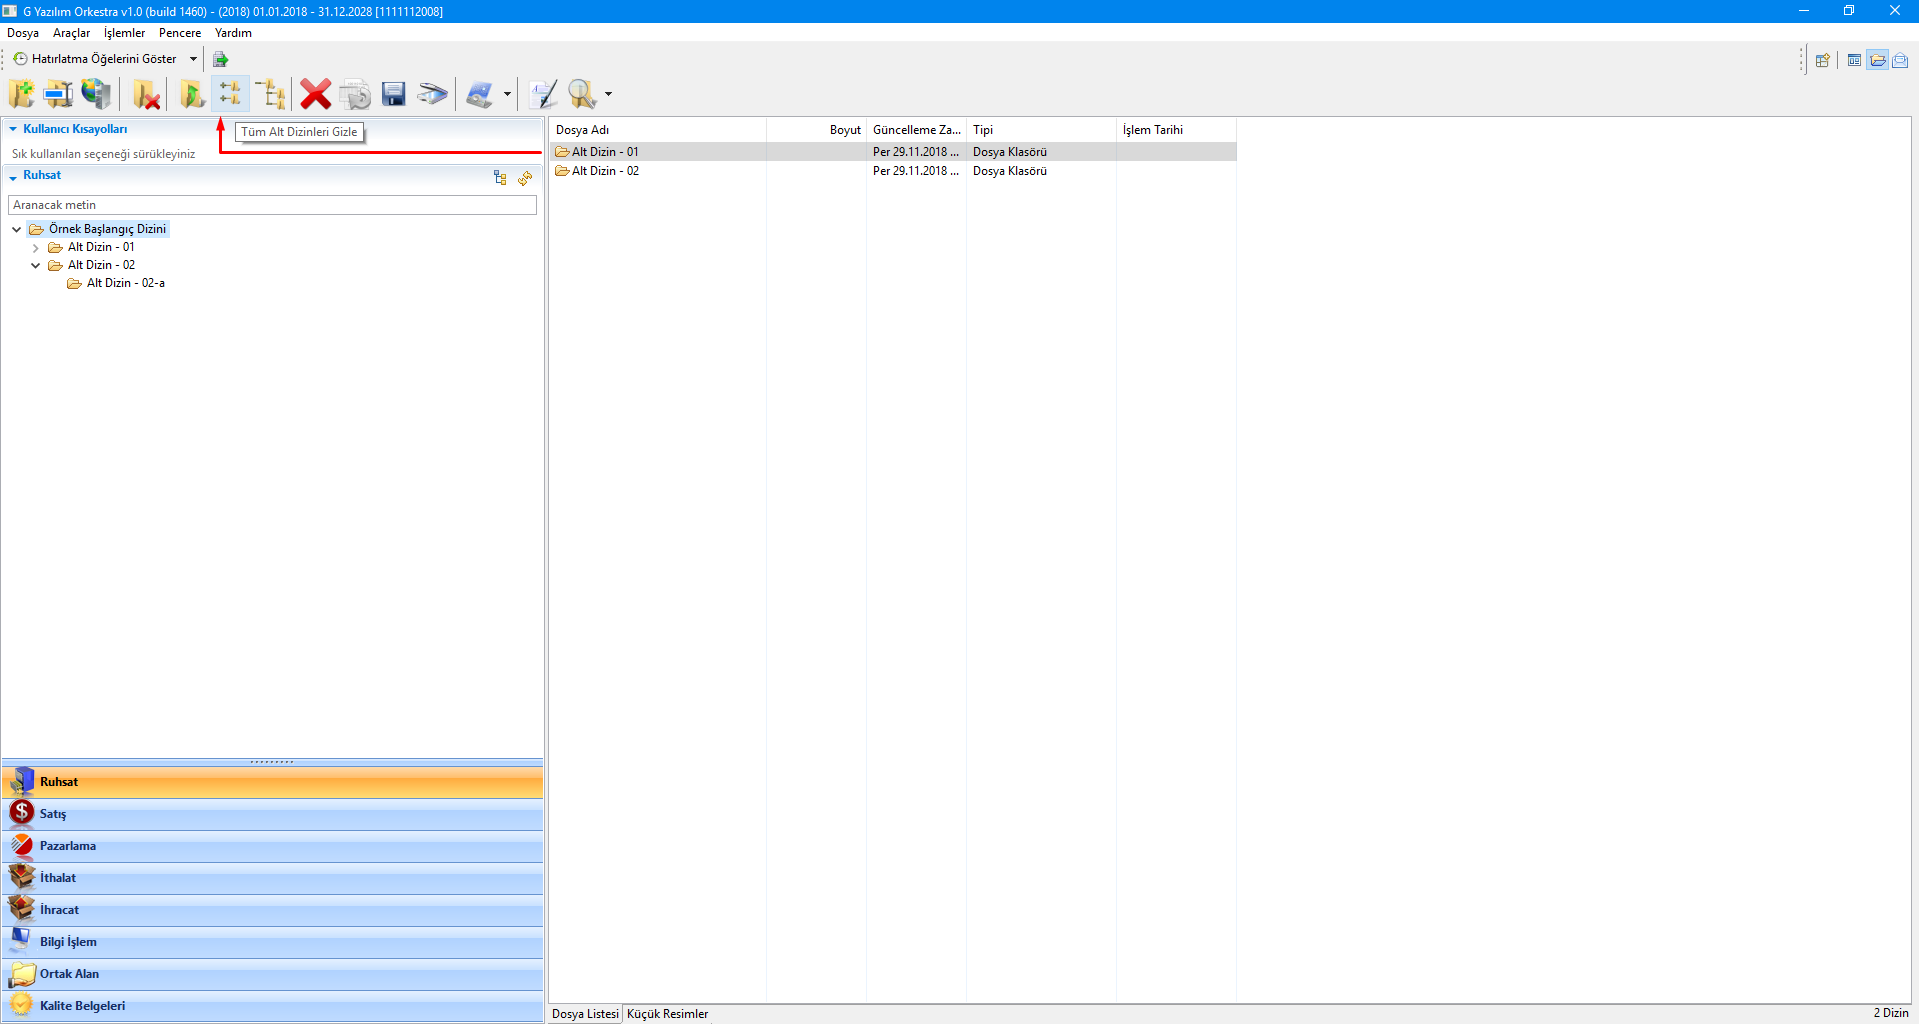Viewport: 1919px width, 1024px height.
Task: Open the İşlemler menu
Action: (124, 33)
